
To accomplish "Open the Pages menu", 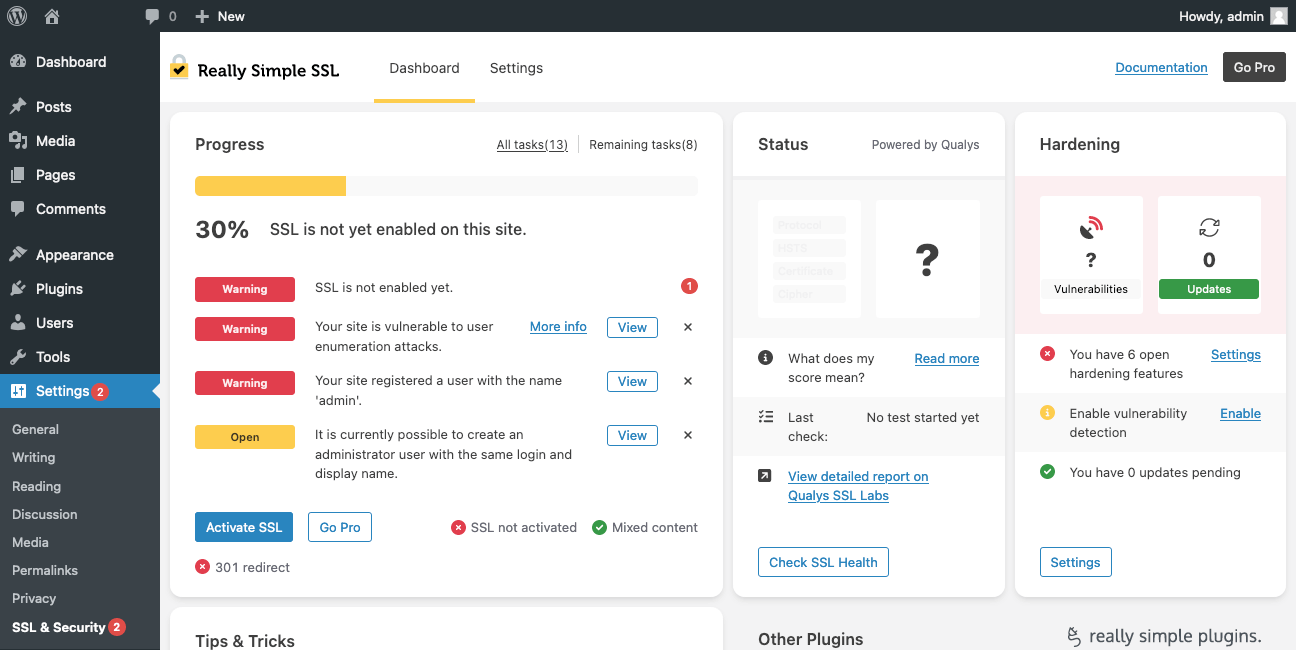I will click(x=80, y=175).
